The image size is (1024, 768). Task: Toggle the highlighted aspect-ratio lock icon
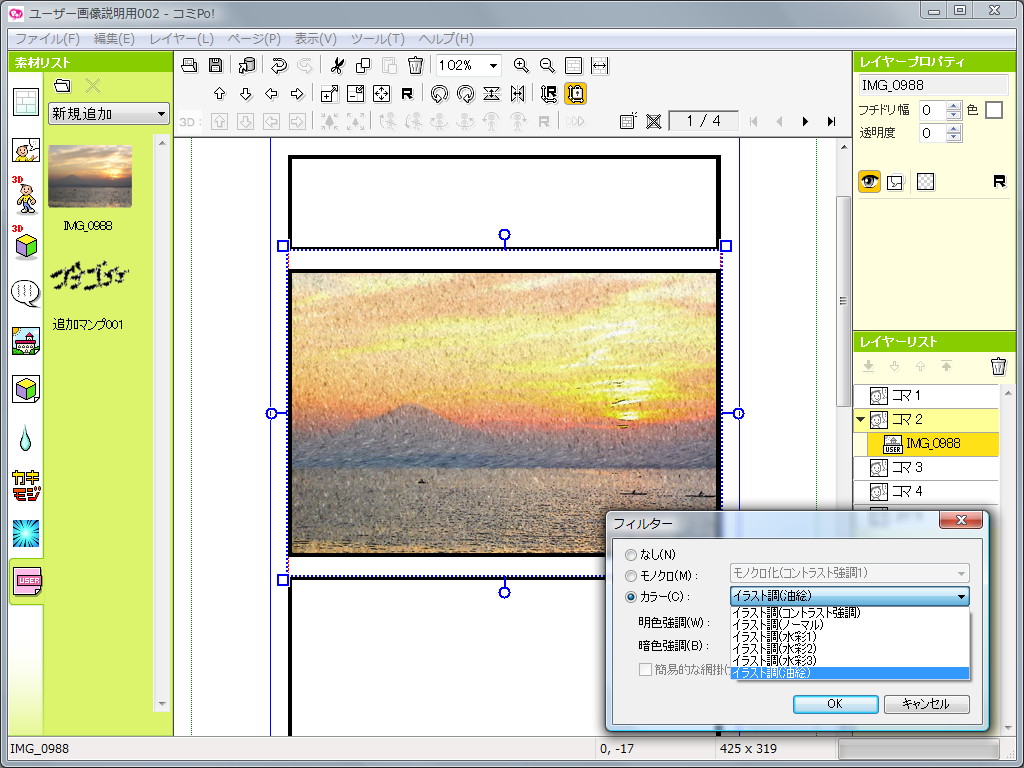pyautogui.click(x=575, y=93)
